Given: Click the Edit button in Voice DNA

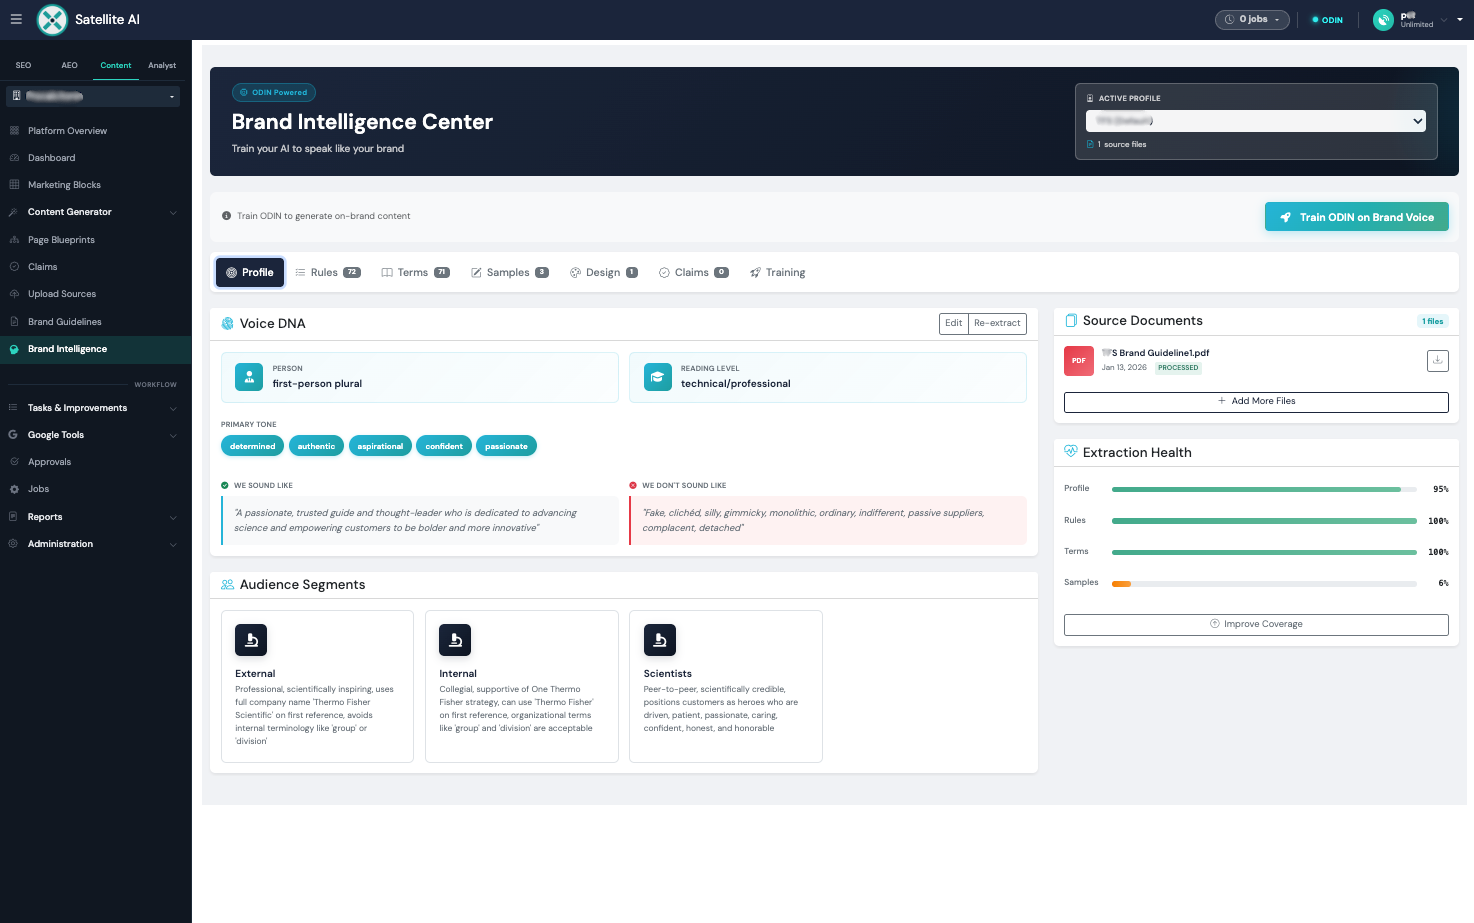Looking at the screenshot, I should tap(954, 323).
